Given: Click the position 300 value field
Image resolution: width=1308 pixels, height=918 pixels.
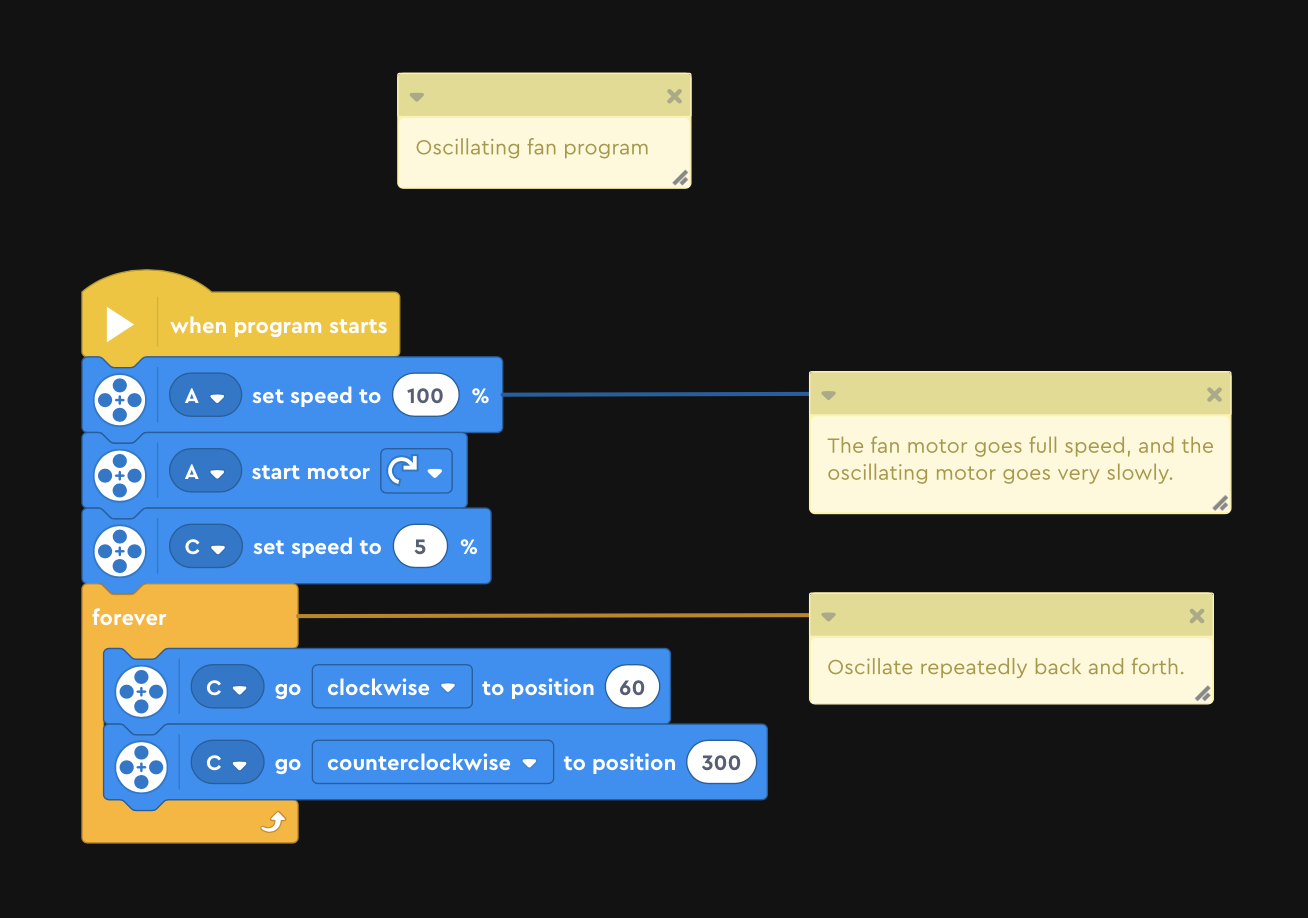Looking at the screenshot, I should point(721,763).
